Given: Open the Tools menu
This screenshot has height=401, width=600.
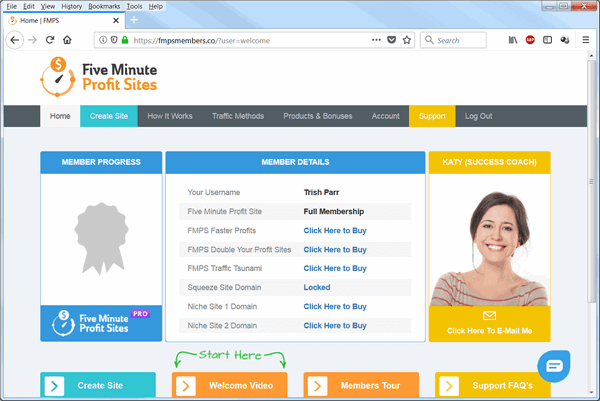Looking at the screenshot, I should coord(134,6).
